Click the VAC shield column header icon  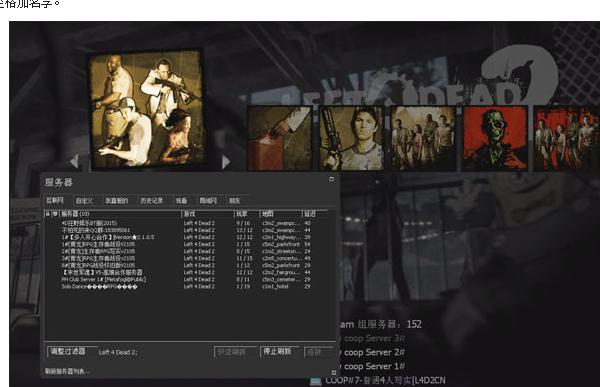point(55,214)
